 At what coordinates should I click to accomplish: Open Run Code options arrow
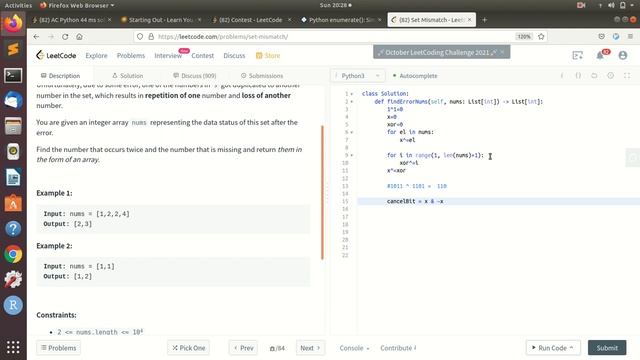click(571, 348)
